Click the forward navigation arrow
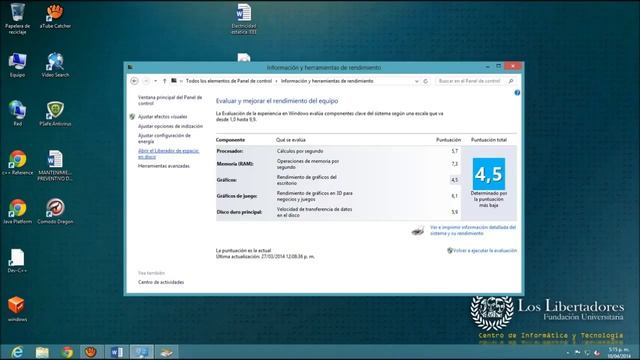 (146, 81)
